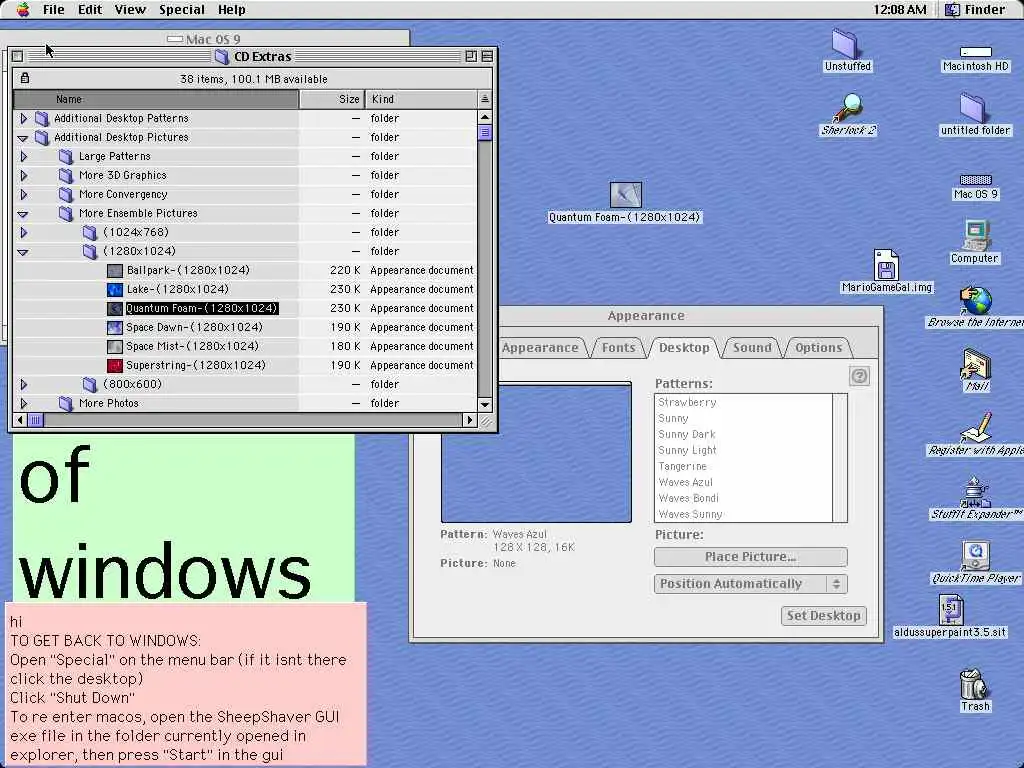The height and width of the screenshot is (768, 1024).
Task: Switch to the Sound tab
Action: (752, 347)
